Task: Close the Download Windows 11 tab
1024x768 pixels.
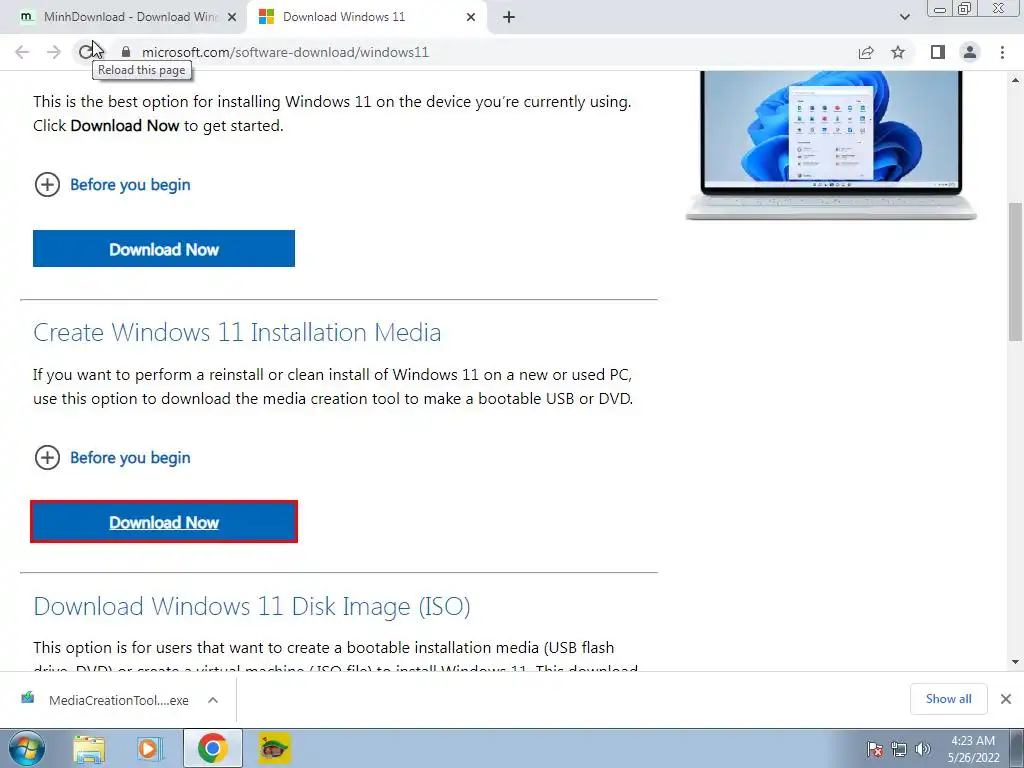Action: tap(471, 17)
